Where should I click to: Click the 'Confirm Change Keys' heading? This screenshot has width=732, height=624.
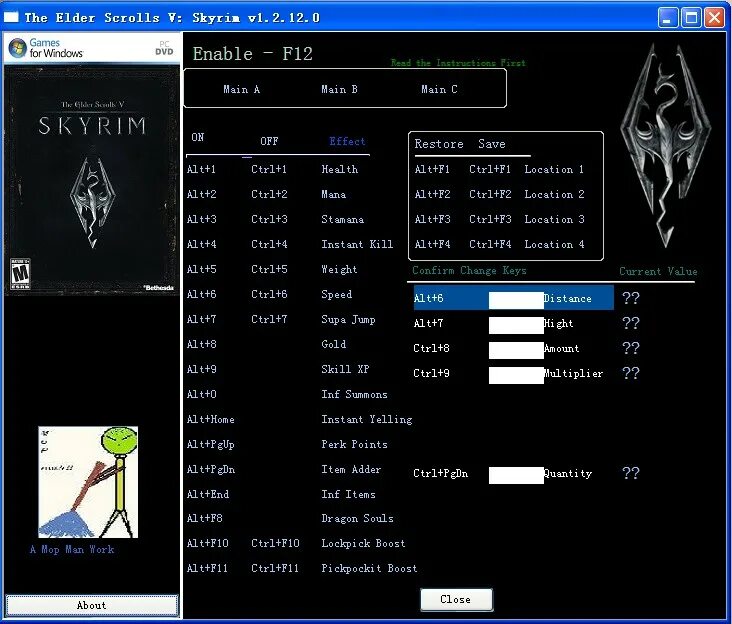(469, 270)
